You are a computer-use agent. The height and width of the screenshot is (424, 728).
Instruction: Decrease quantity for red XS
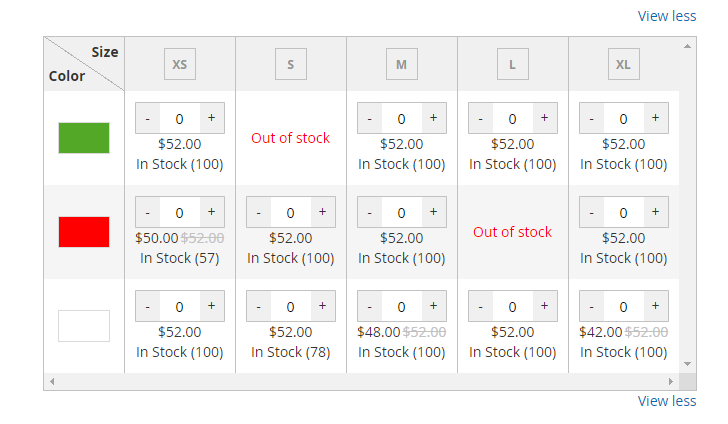[x=148, y=212]
